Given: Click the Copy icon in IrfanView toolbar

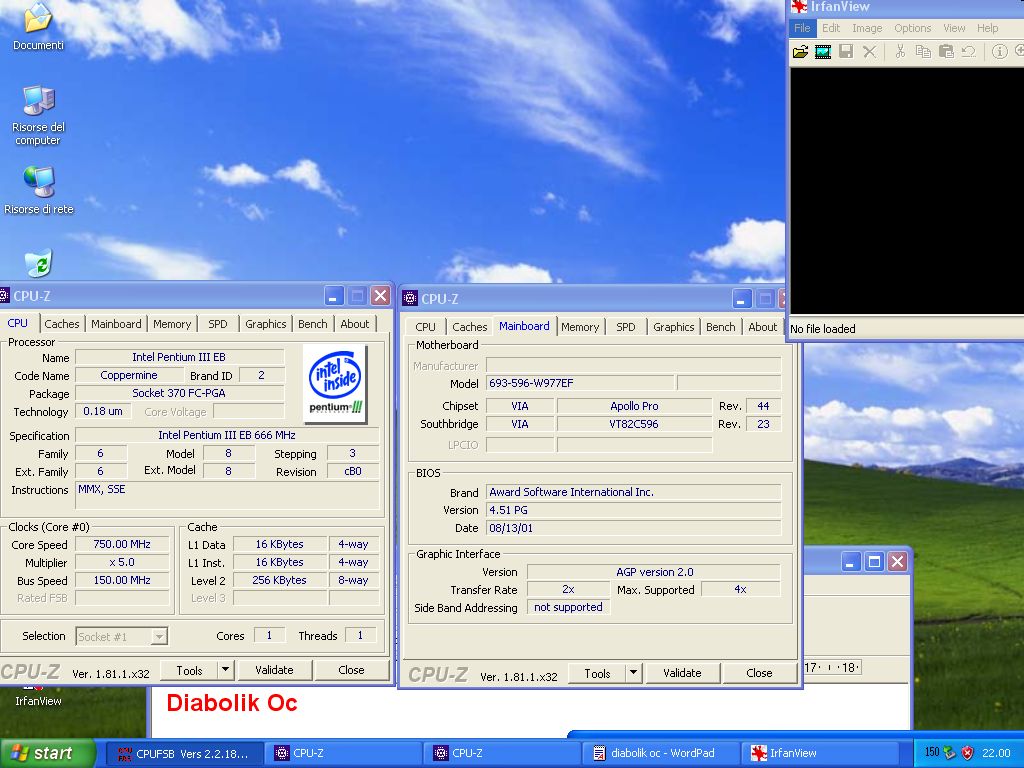Looking at the screenshot, I should point(923,52).
